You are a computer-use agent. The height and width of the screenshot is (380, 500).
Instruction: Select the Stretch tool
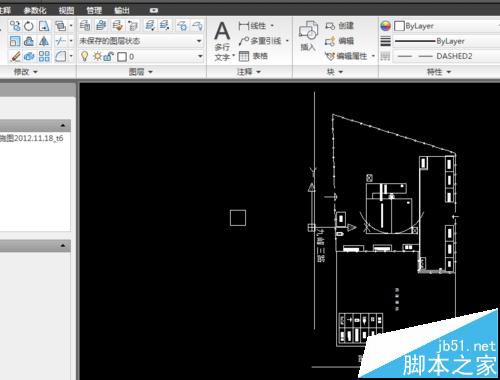tap(44, 26)
